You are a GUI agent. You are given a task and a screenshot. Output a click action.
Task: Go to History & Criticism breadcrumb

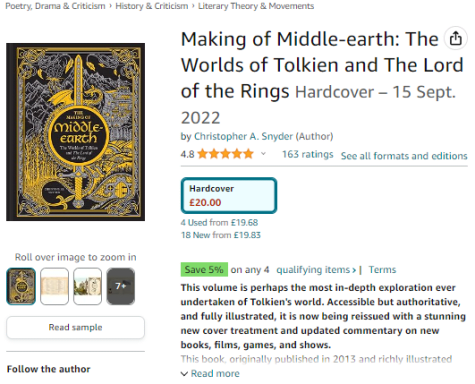point(152,6)
